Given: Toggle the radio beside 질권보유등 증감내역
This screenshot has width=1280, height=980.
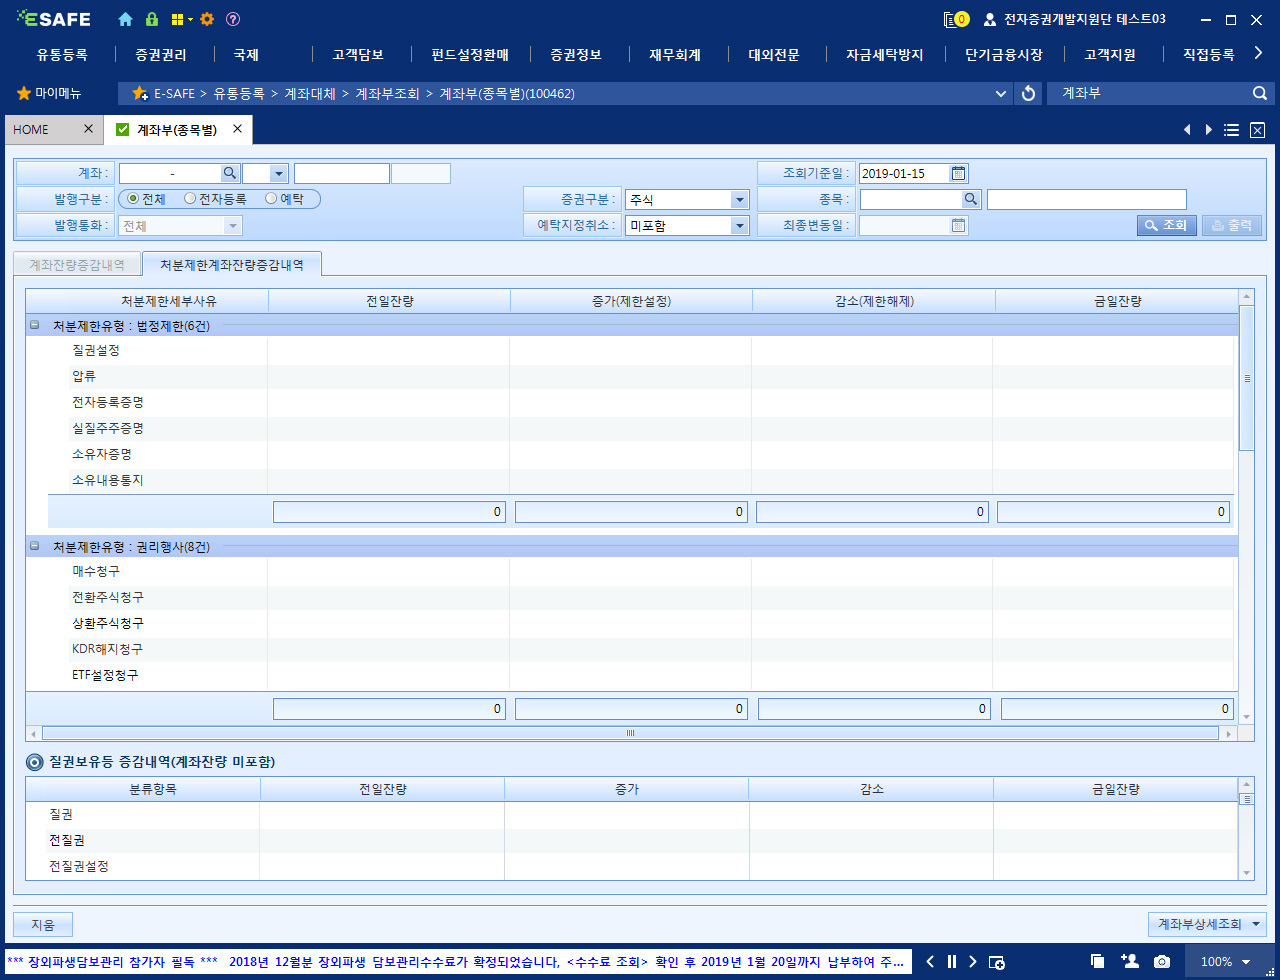Looking at the screenshot, I should [35, 762].
